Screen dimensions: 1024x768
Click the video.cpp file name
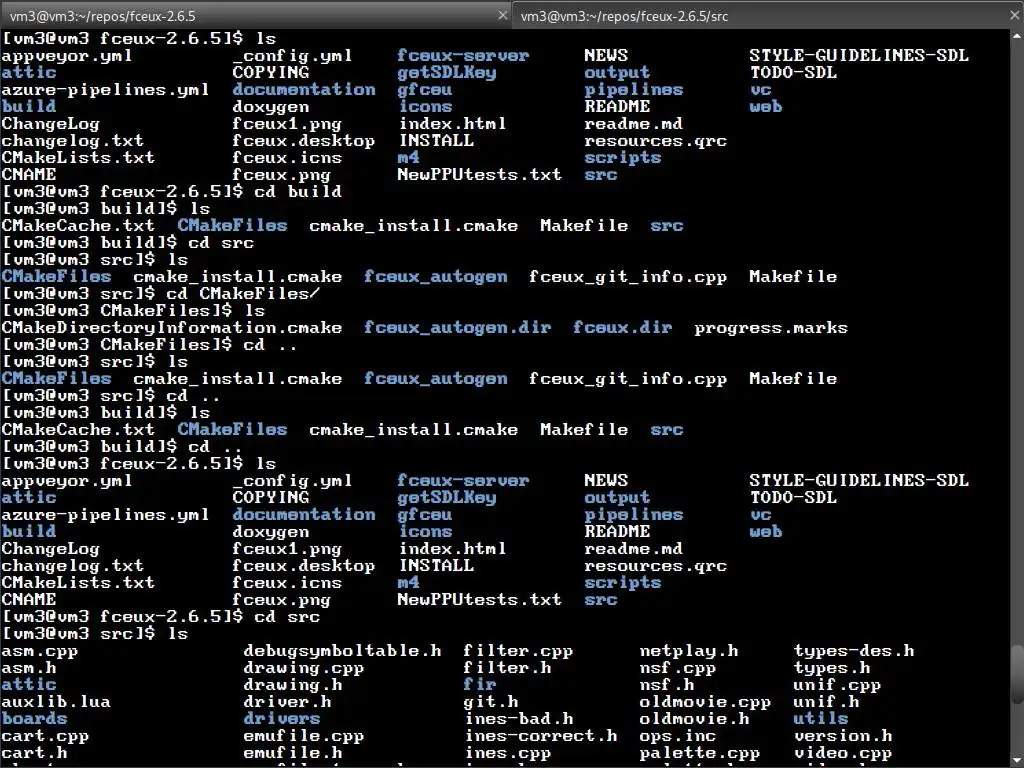[x=843, y=753]
